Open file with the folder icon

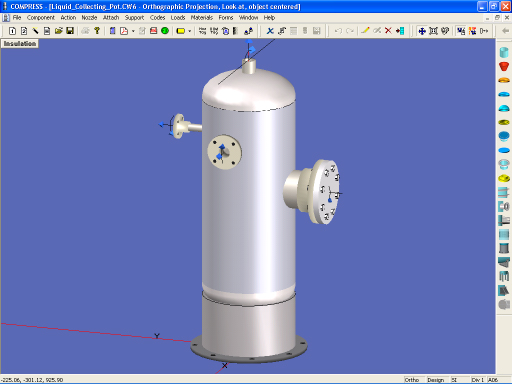pos(59,31)
